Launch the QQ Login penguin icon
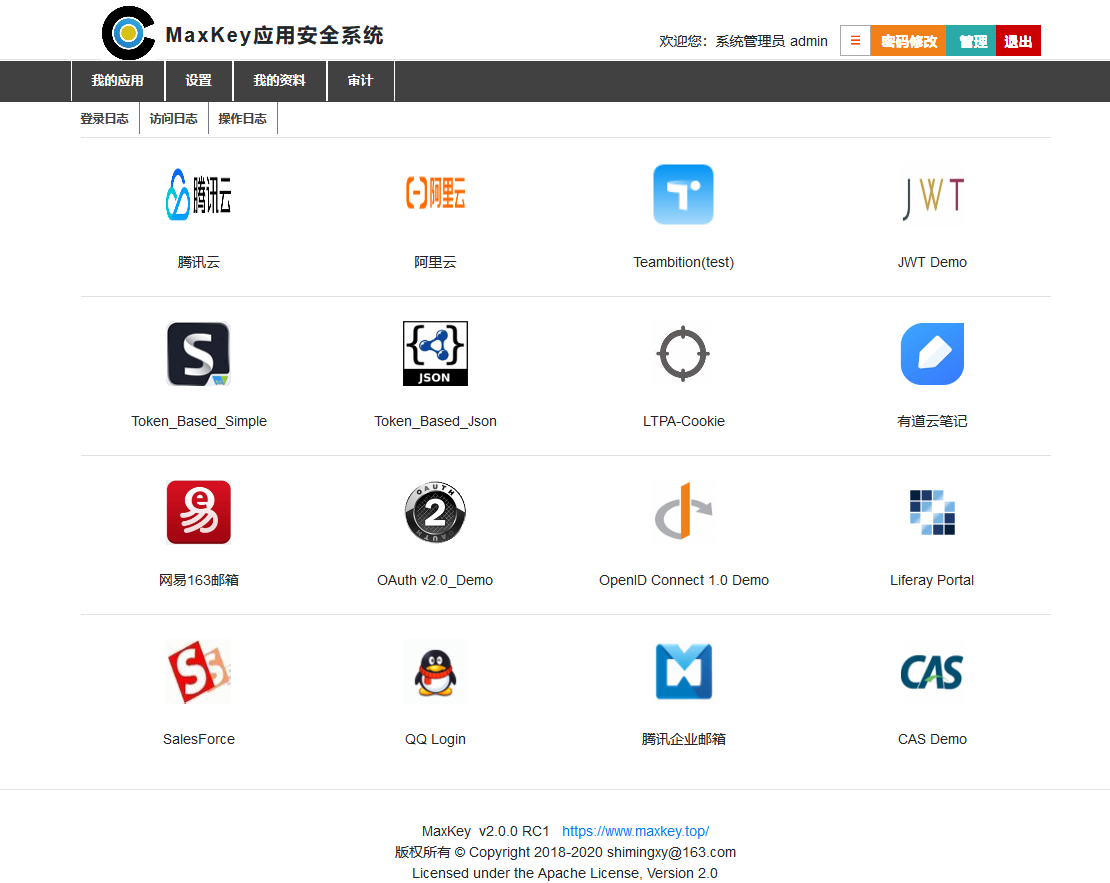The image size is (1110, 883). [x=435, y=672]
